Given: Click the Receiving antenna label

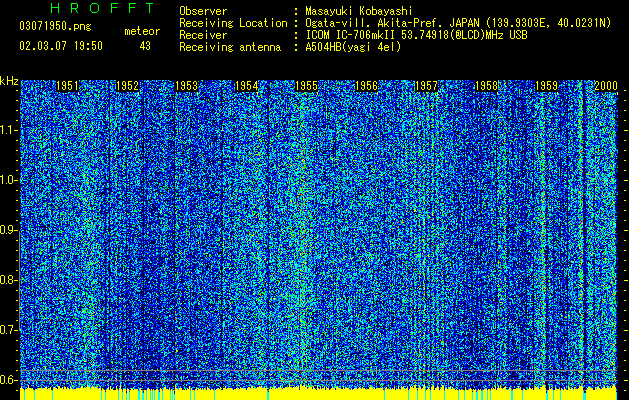Looking at the screenshot, I should (x=230, y=47).
